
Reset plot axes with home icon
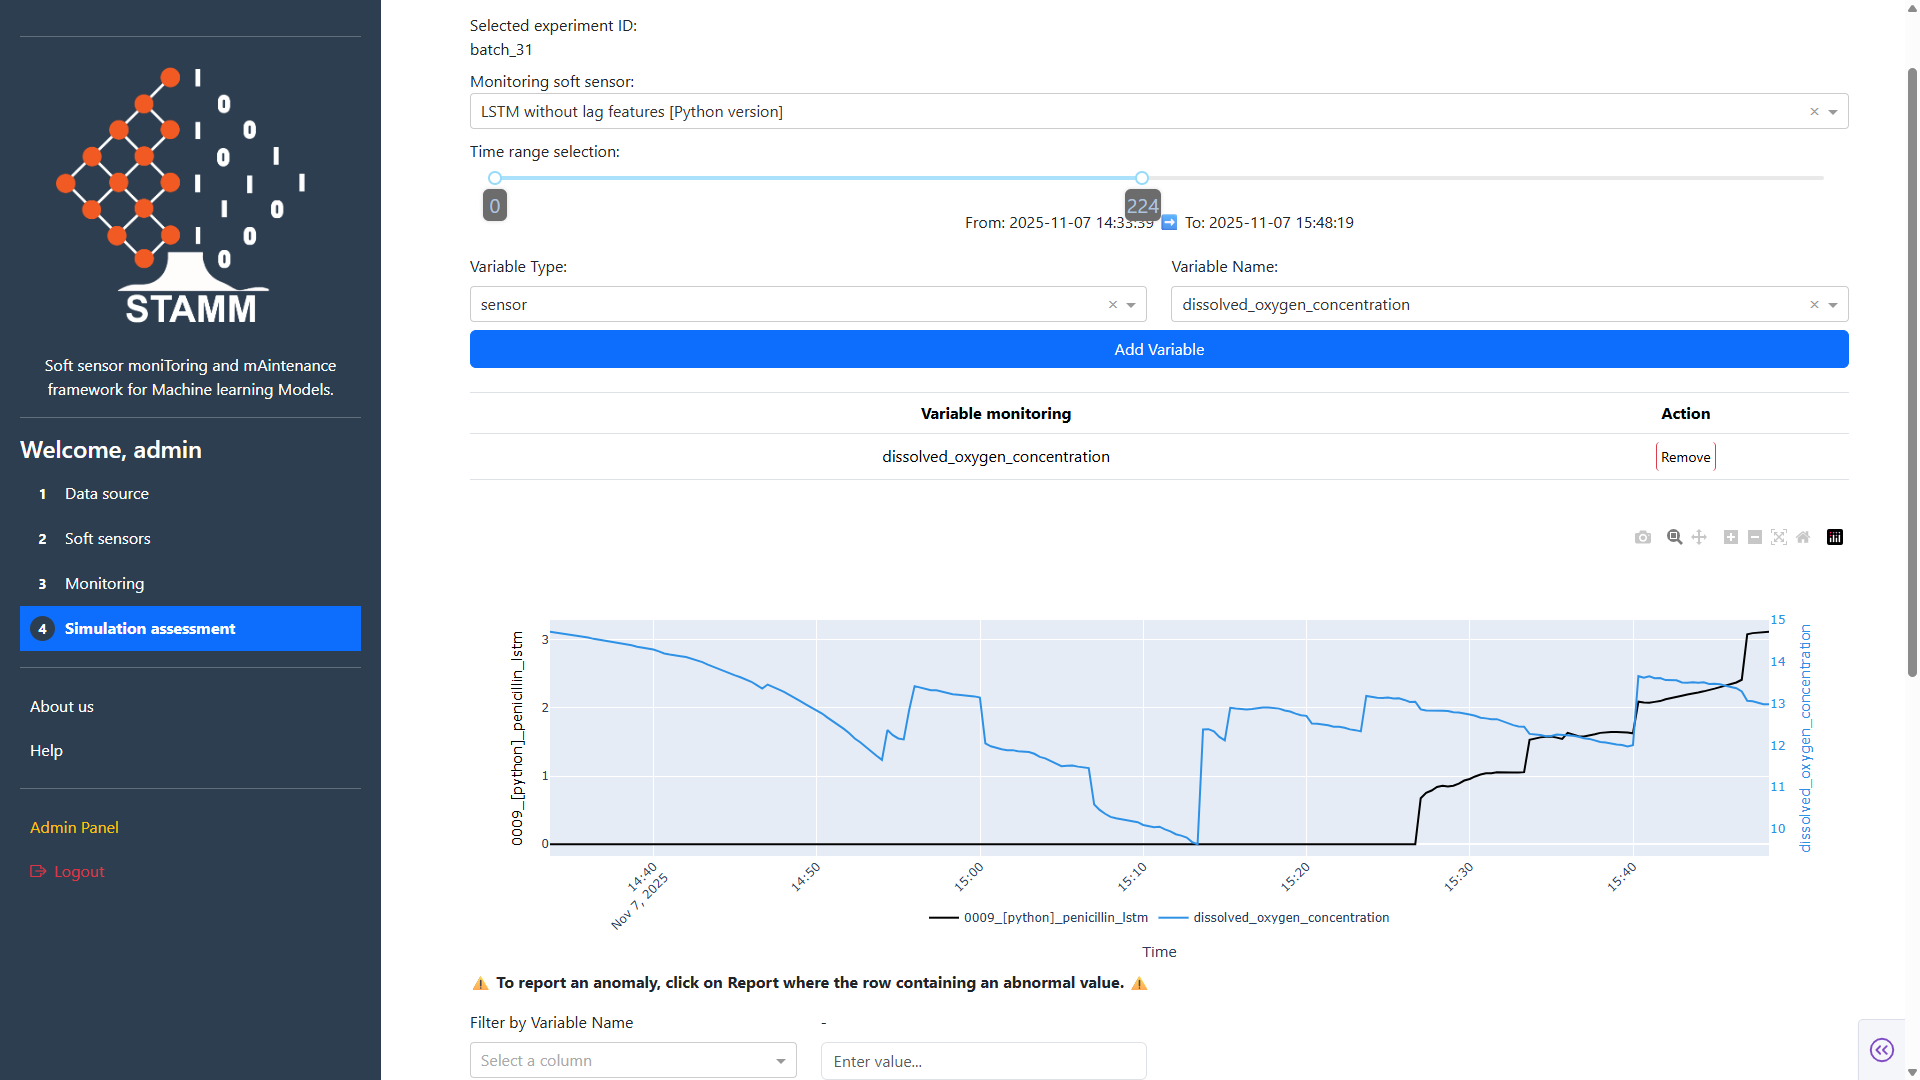coord(1803,538)
